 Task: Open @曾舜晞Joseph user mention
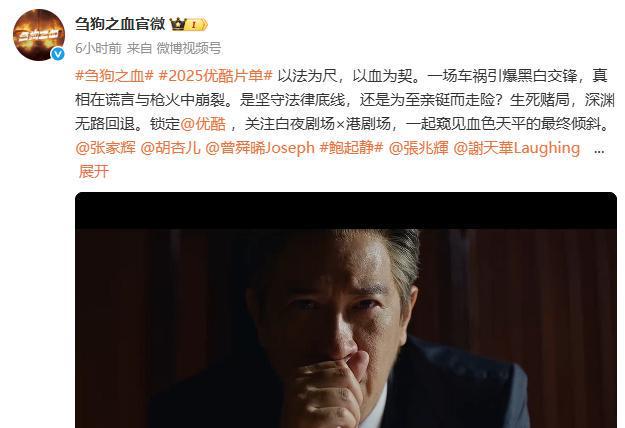(x=260, y=148)
